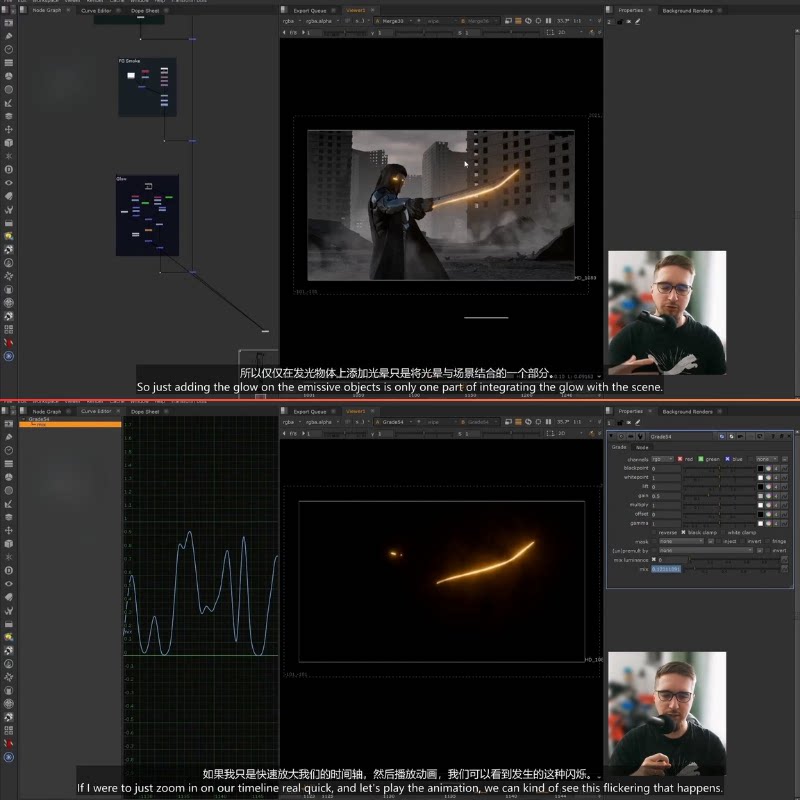
Task: Click animation curve button for whitepoint row
Action: coord(784,477)
